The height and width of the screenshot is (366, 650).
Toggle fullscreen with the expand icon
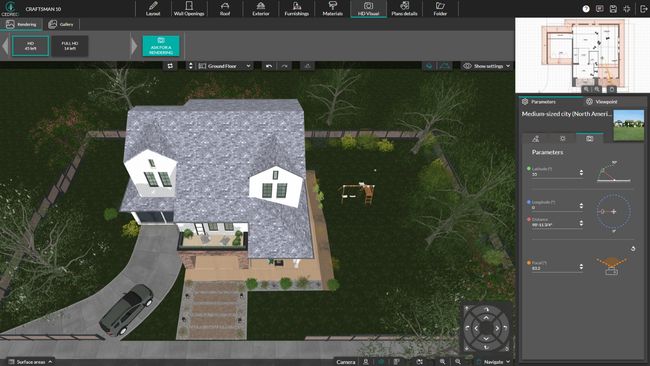[x=627, y=9]
